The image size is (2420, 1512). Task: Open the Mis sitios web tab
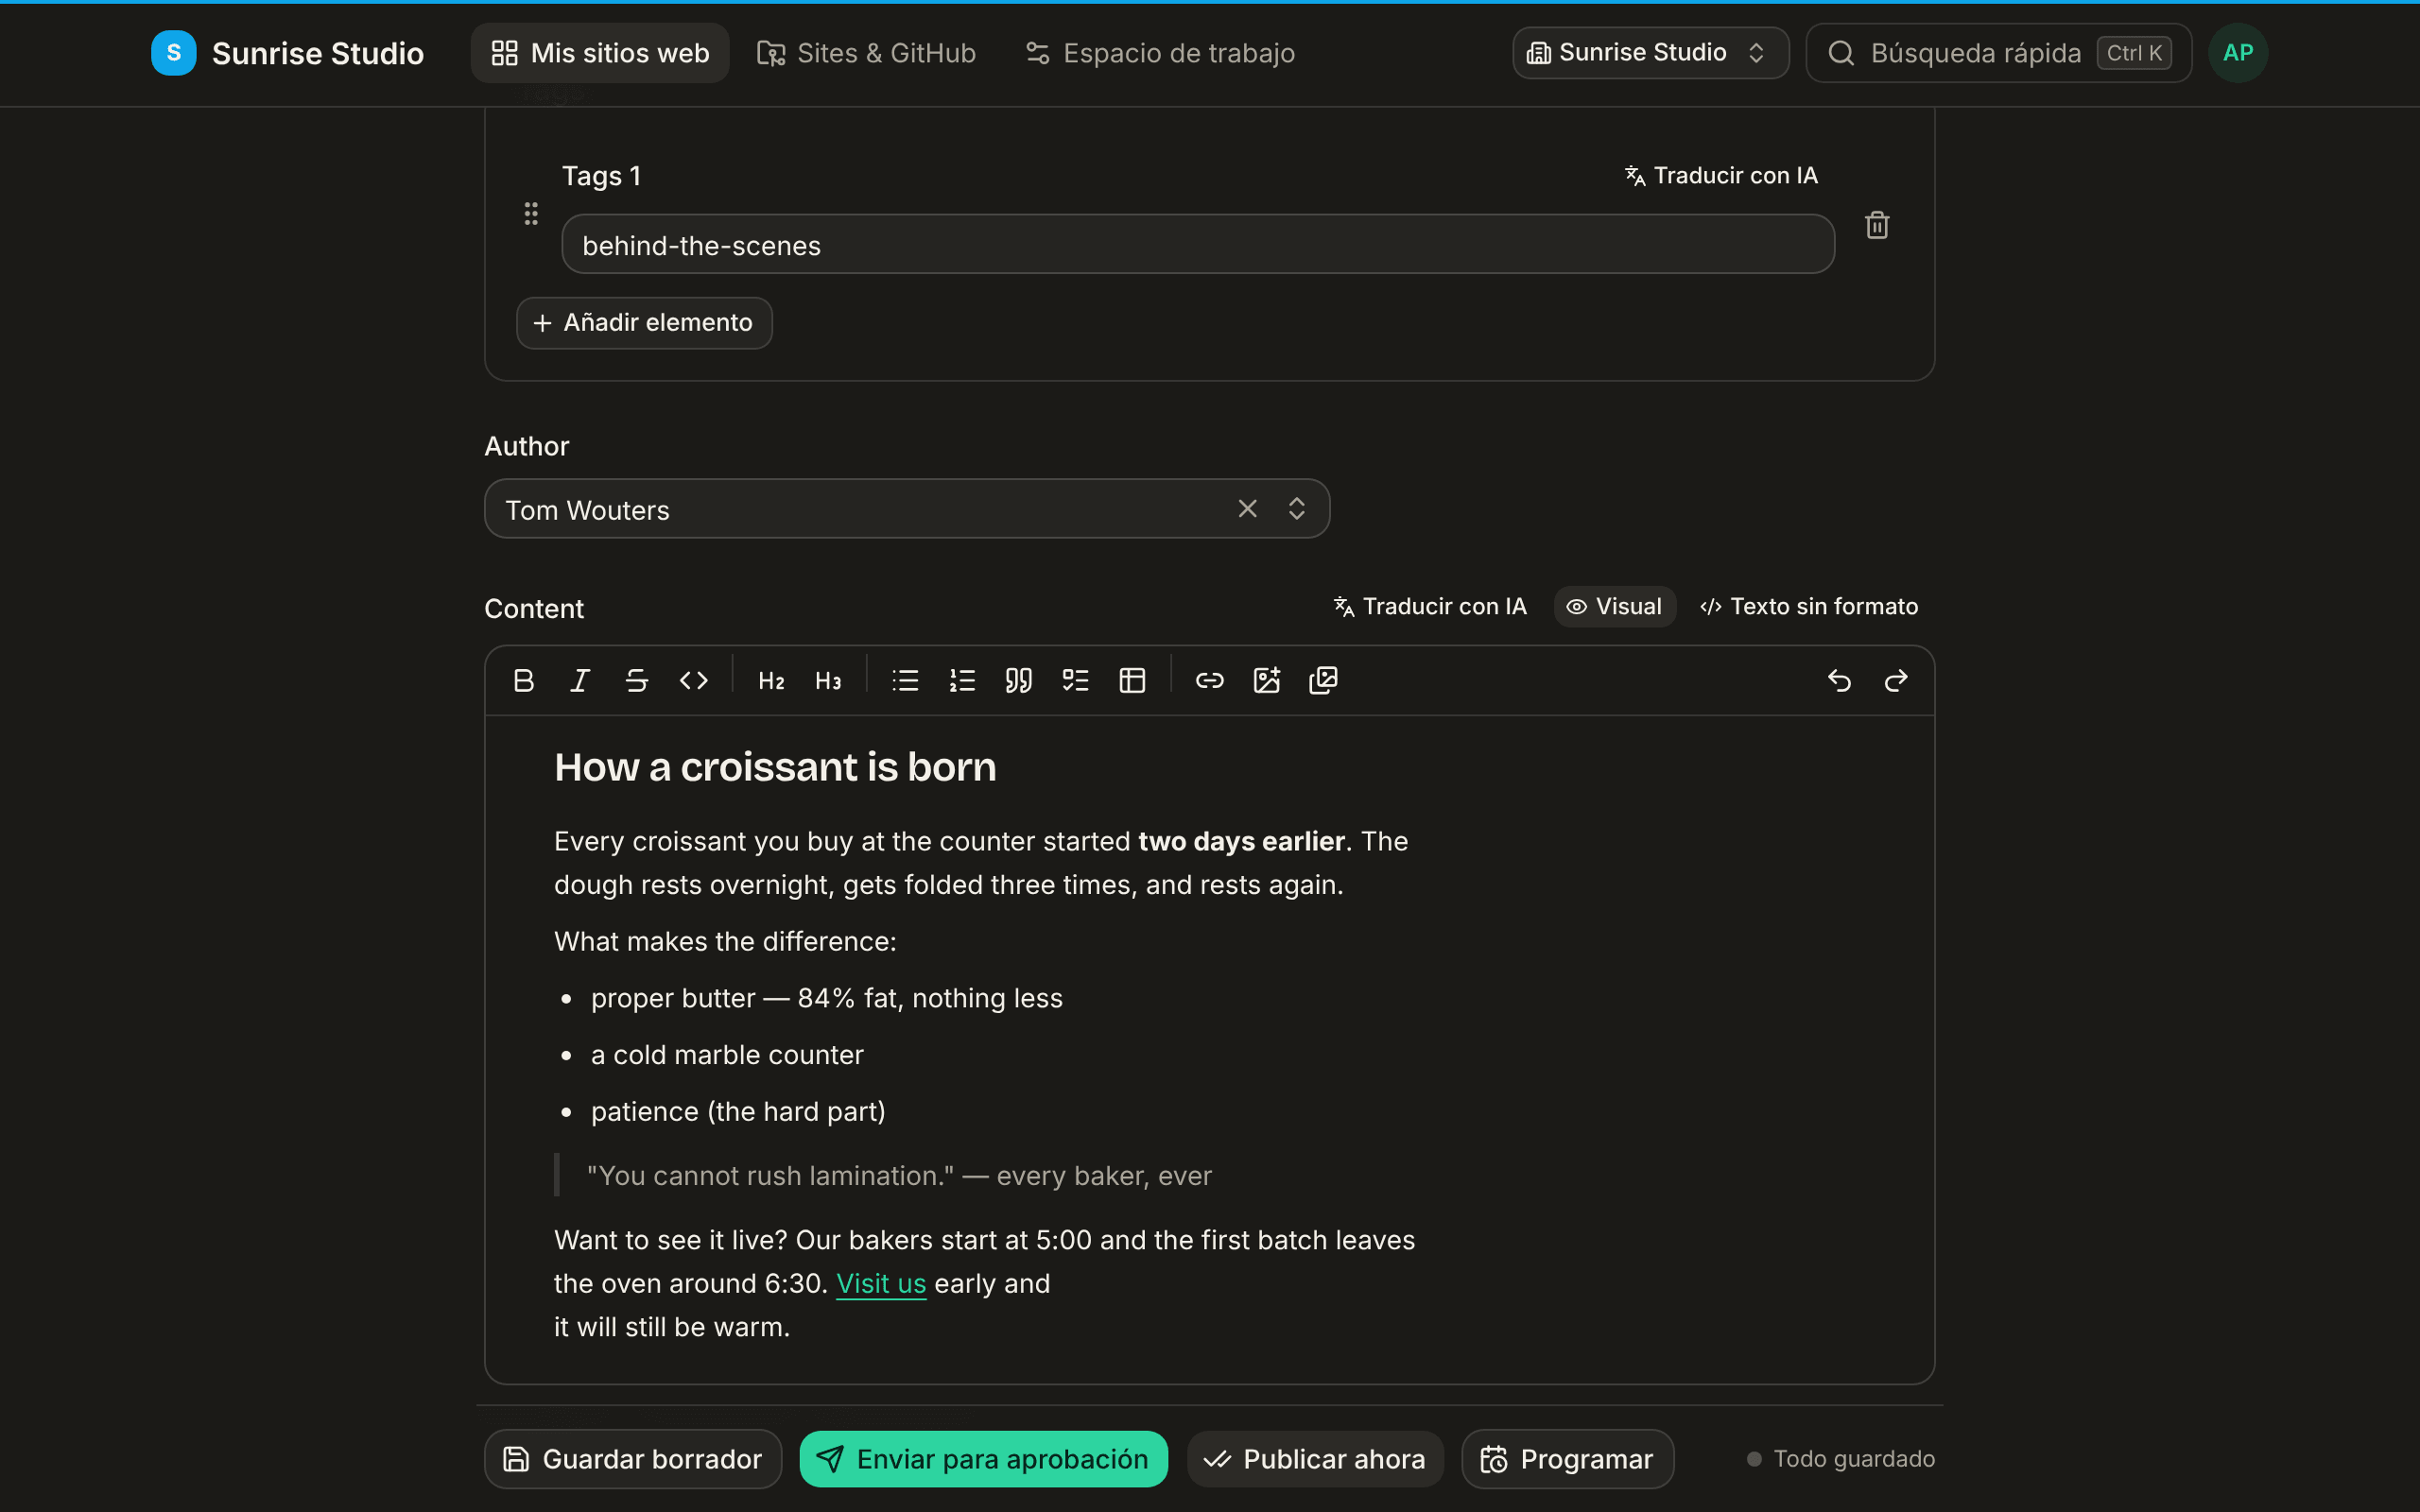600,53
